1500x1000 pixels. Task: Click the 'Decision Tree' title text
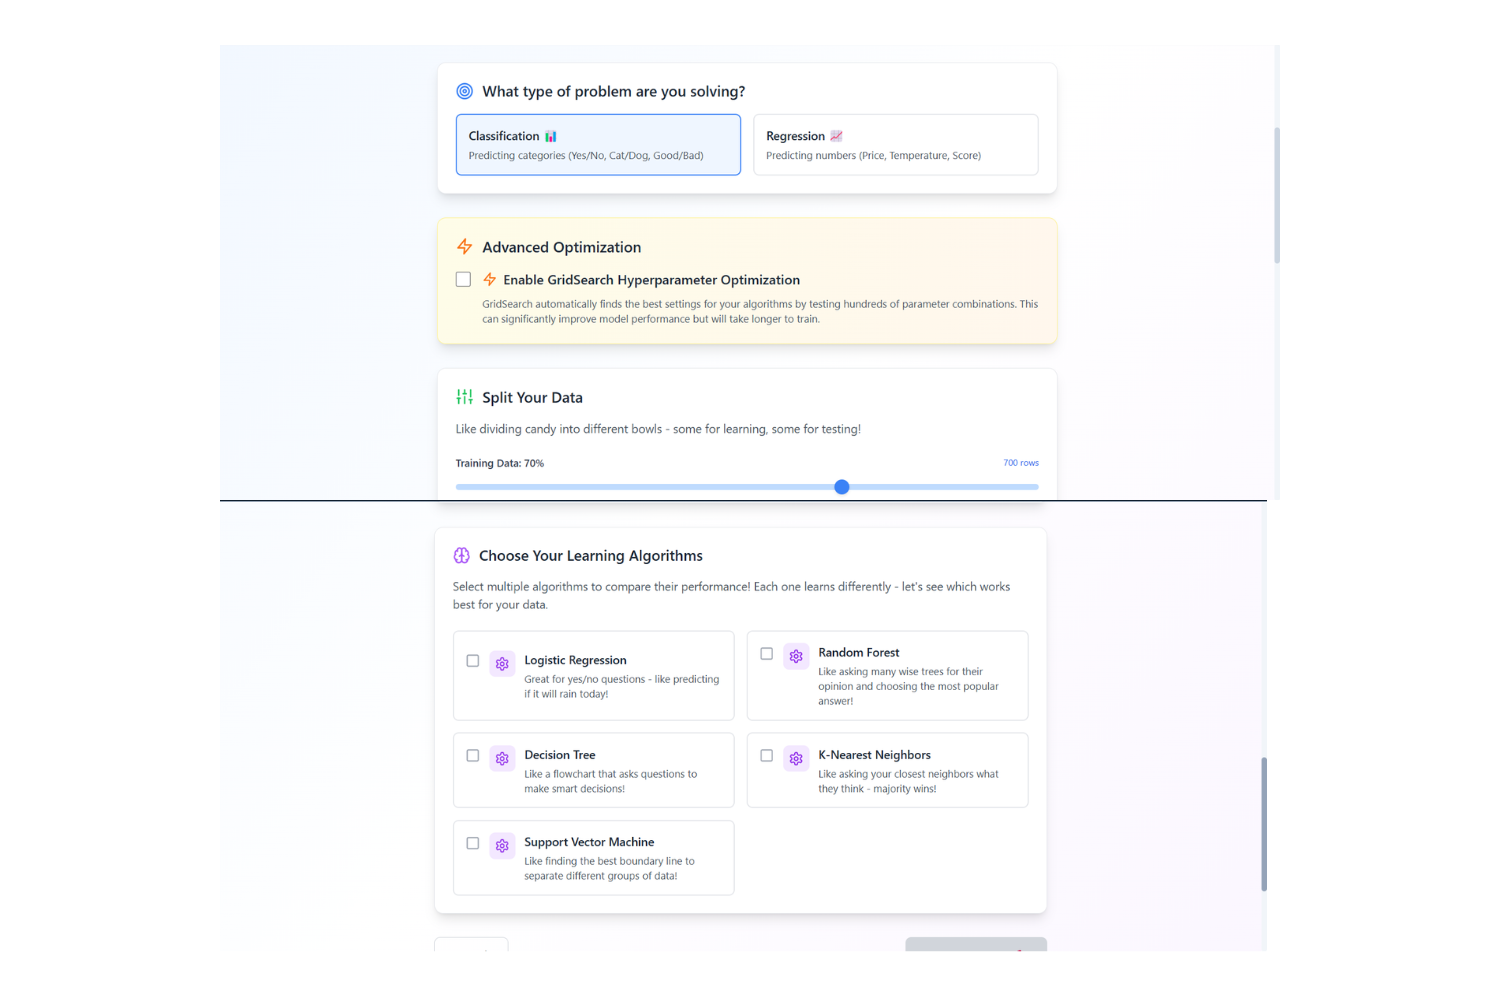tap(560, 755)
